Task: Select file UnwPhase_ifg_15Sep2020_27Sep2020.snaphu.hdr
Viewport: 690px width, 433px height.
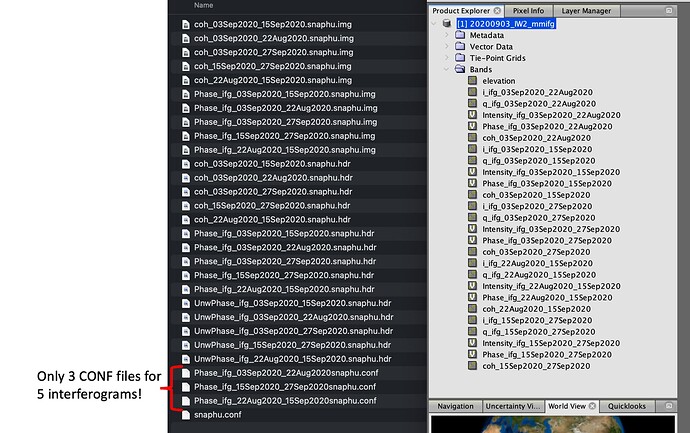Action: [x=292, y=345]
